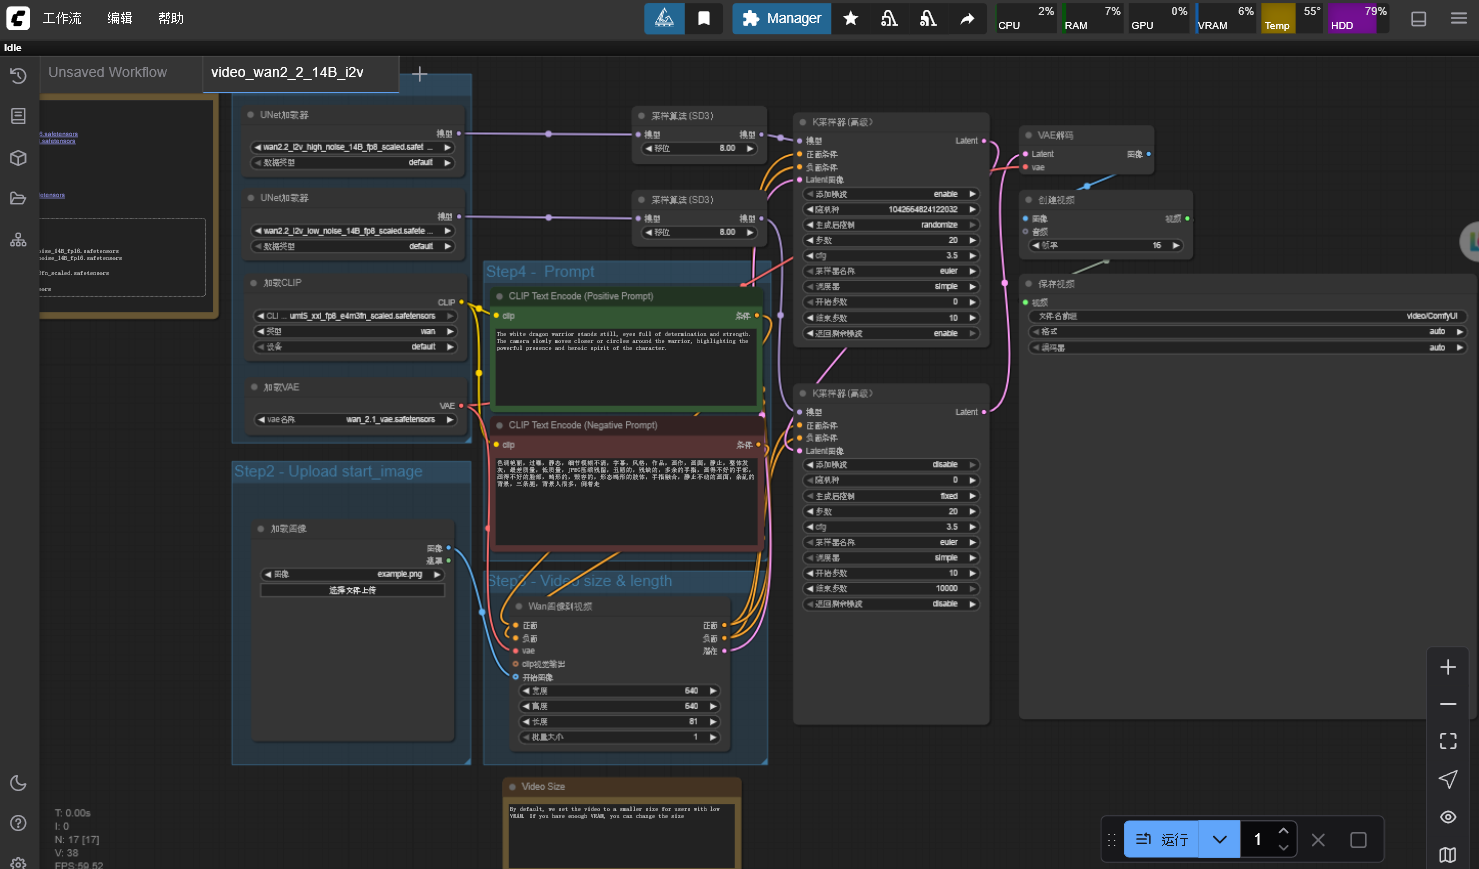Open the Manager button

pyautogui.click(x=782, y=18)
